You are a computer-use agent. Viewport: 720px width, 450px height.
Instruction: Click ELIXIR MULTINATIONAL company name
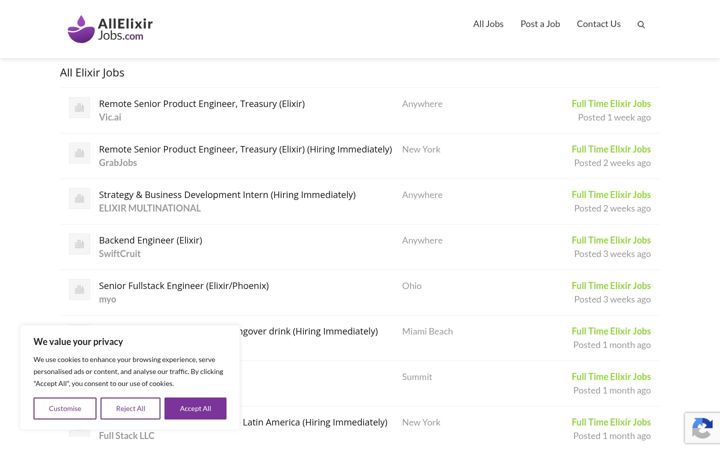coord(150,208)
